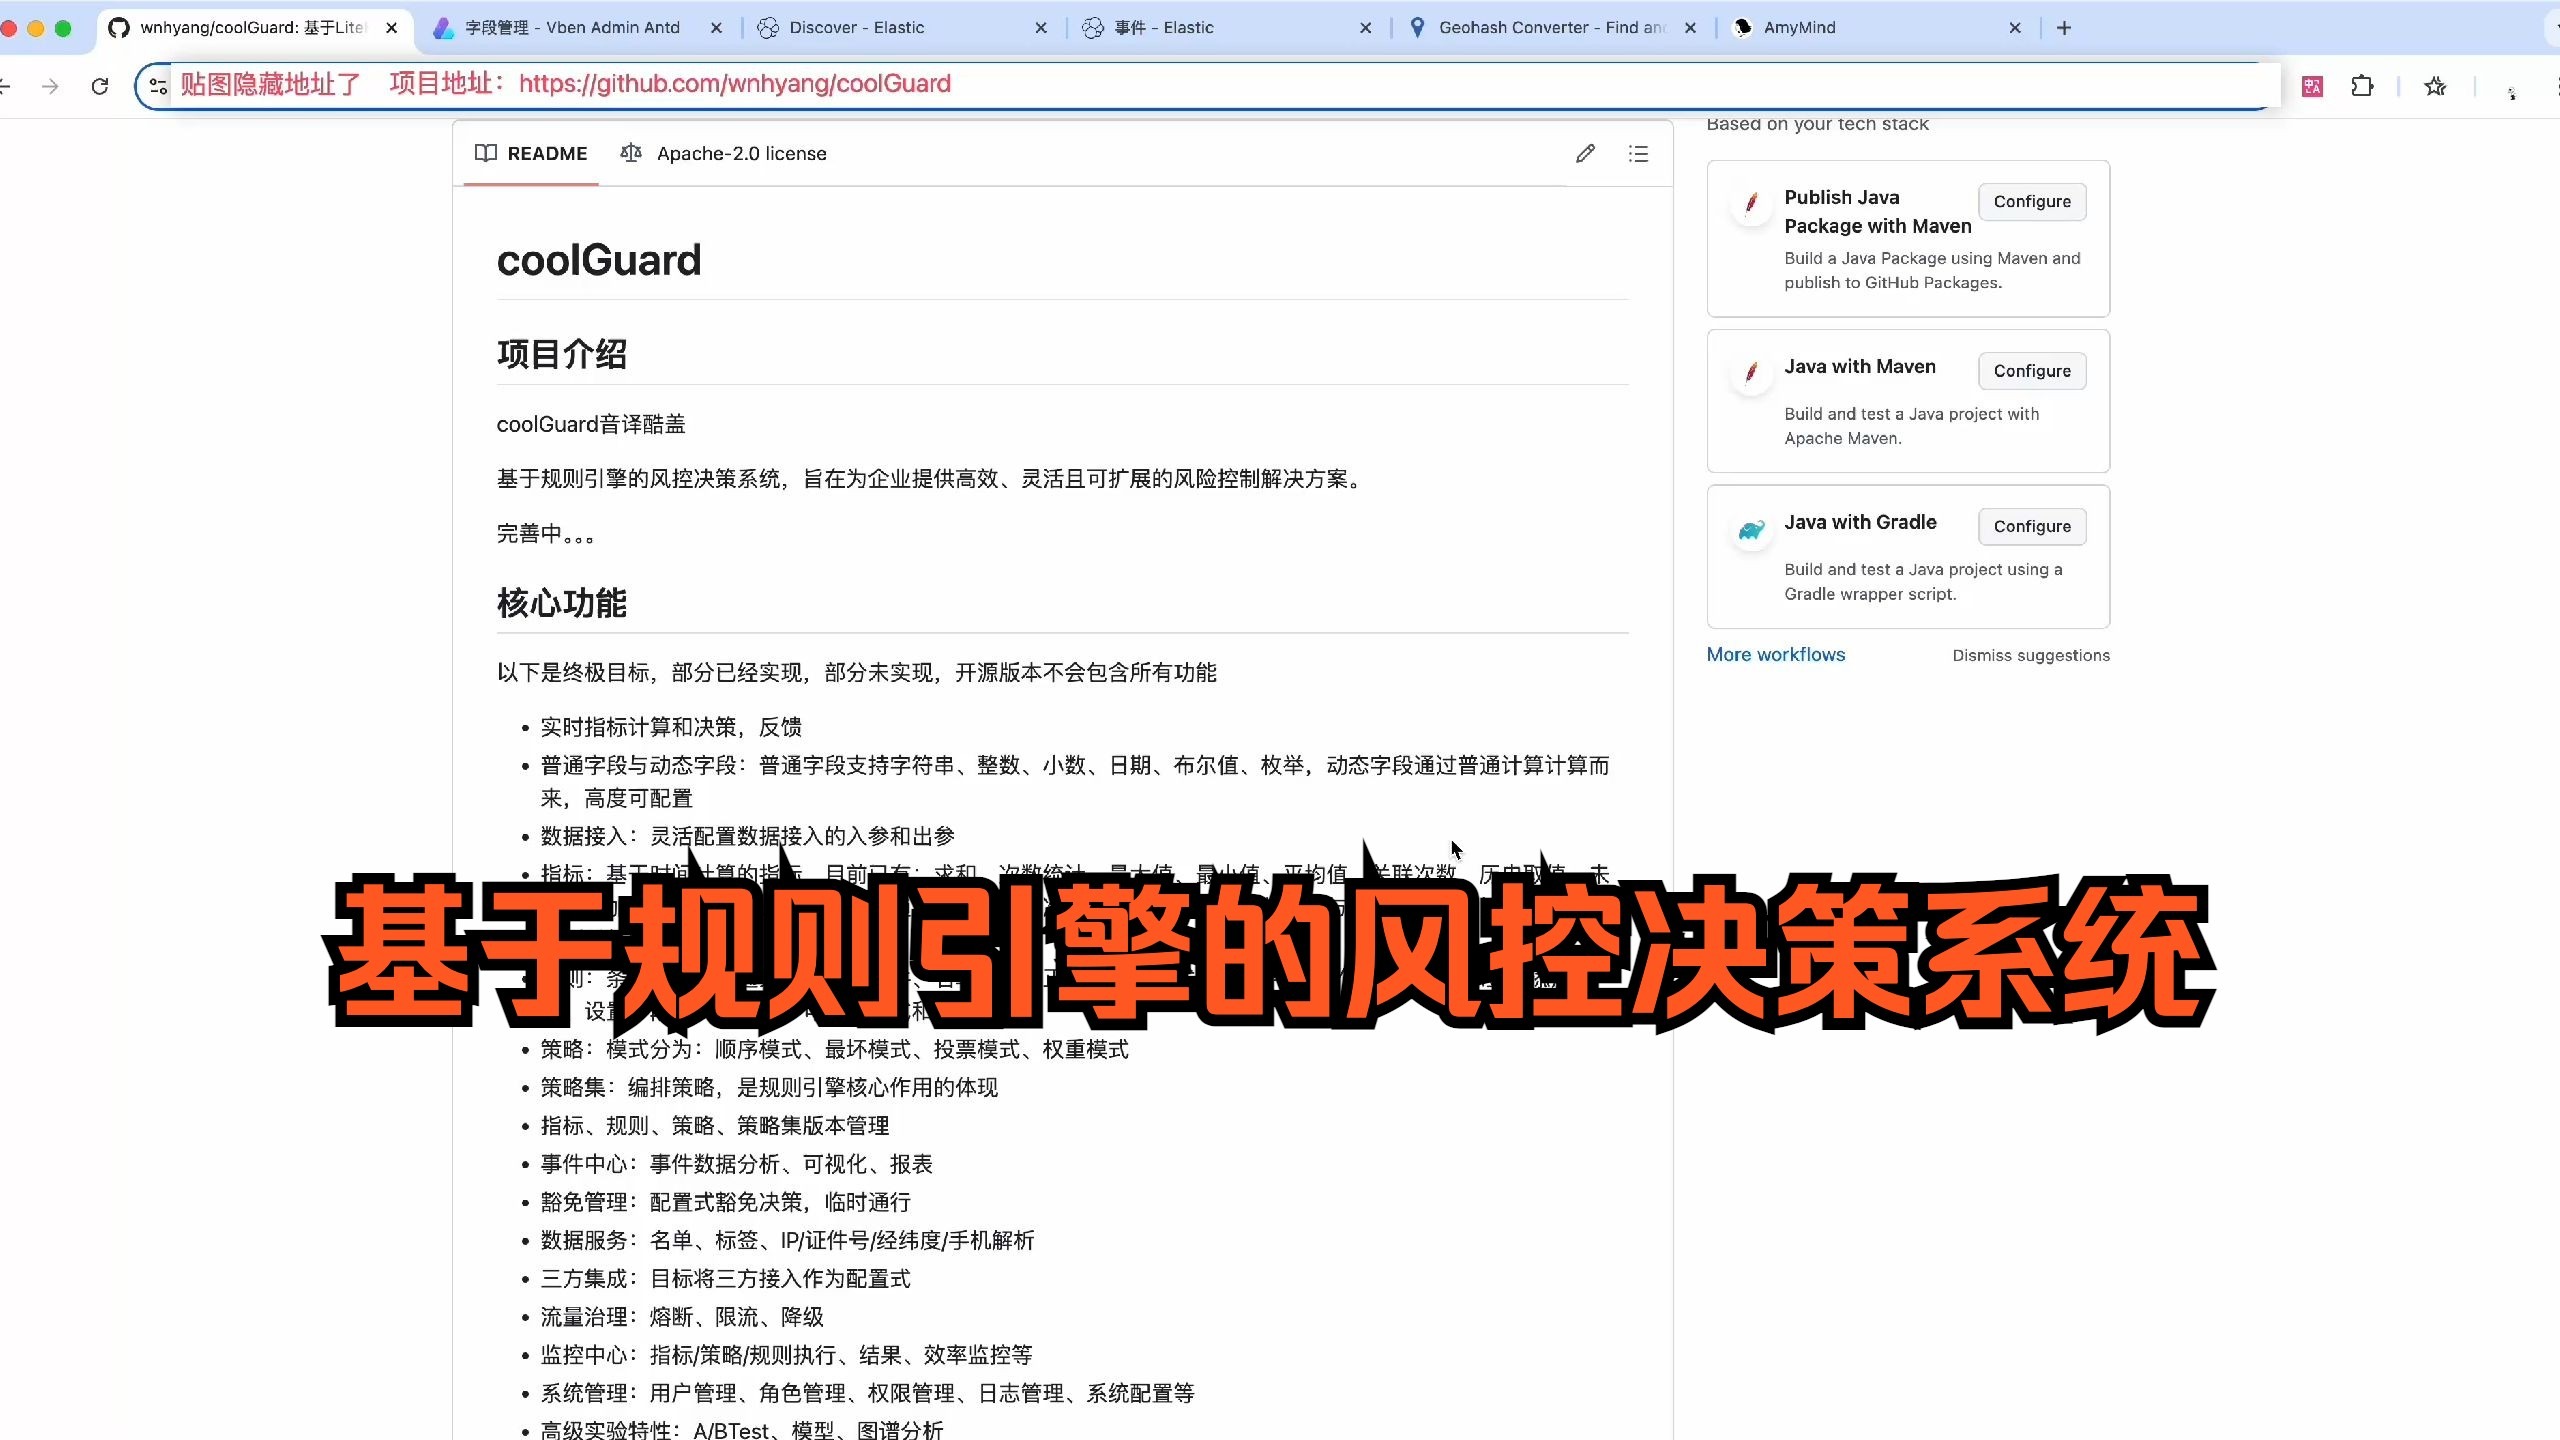The image size is (2560, 1440).
Task: Close the Geohash Converter tab
Action: [x=1690, y=28]
